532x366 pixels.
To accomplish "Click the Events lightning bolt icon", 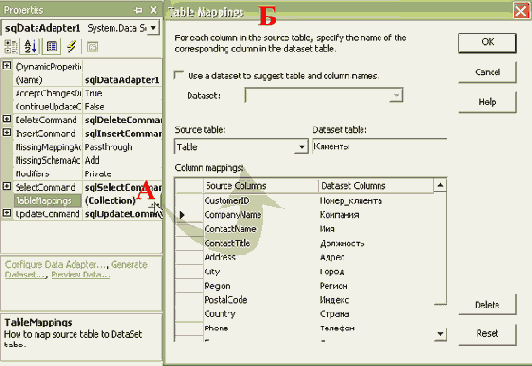I will point(71,46).
